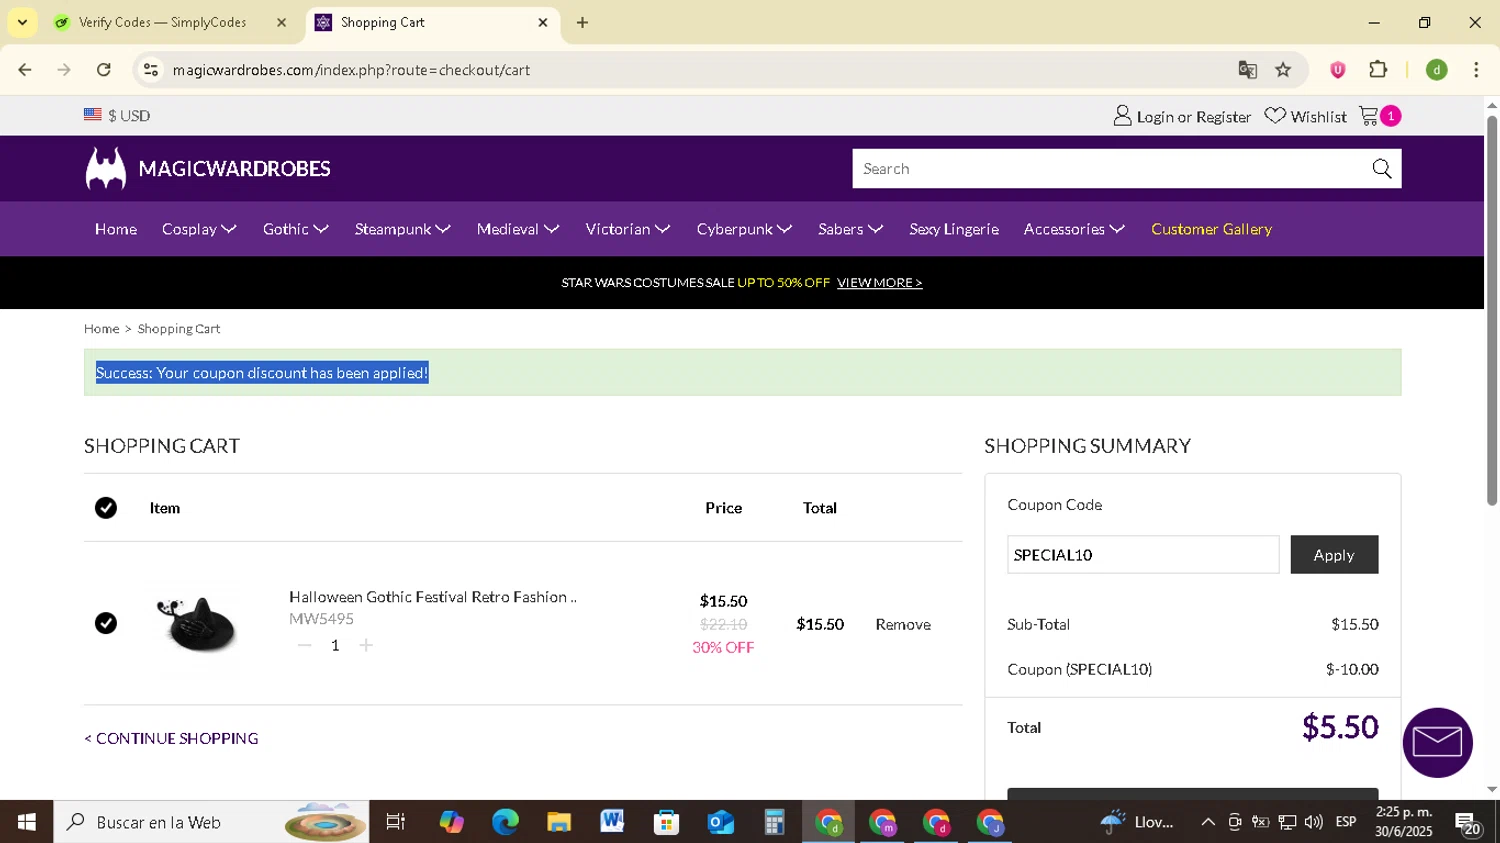Click View More sale link

pos(880,283)
